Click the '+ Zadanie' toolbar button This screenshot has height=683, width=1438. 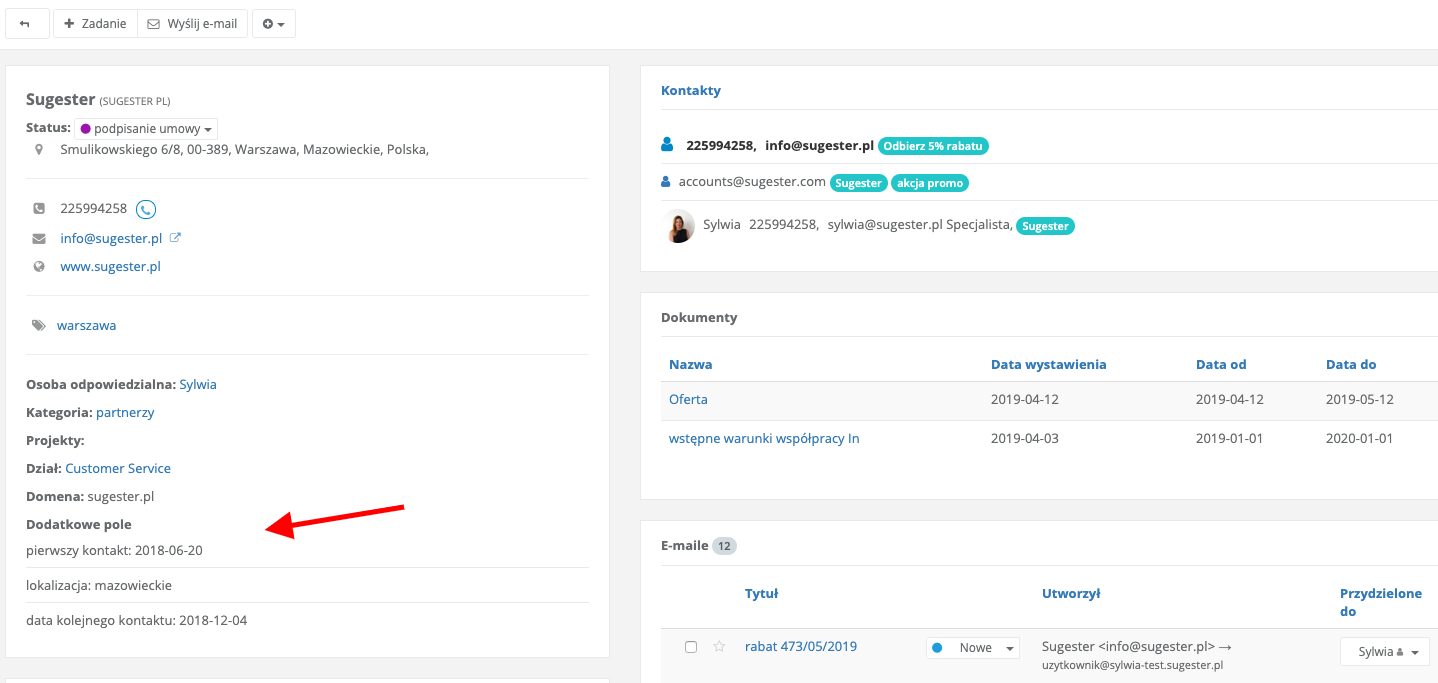point(95,24)
